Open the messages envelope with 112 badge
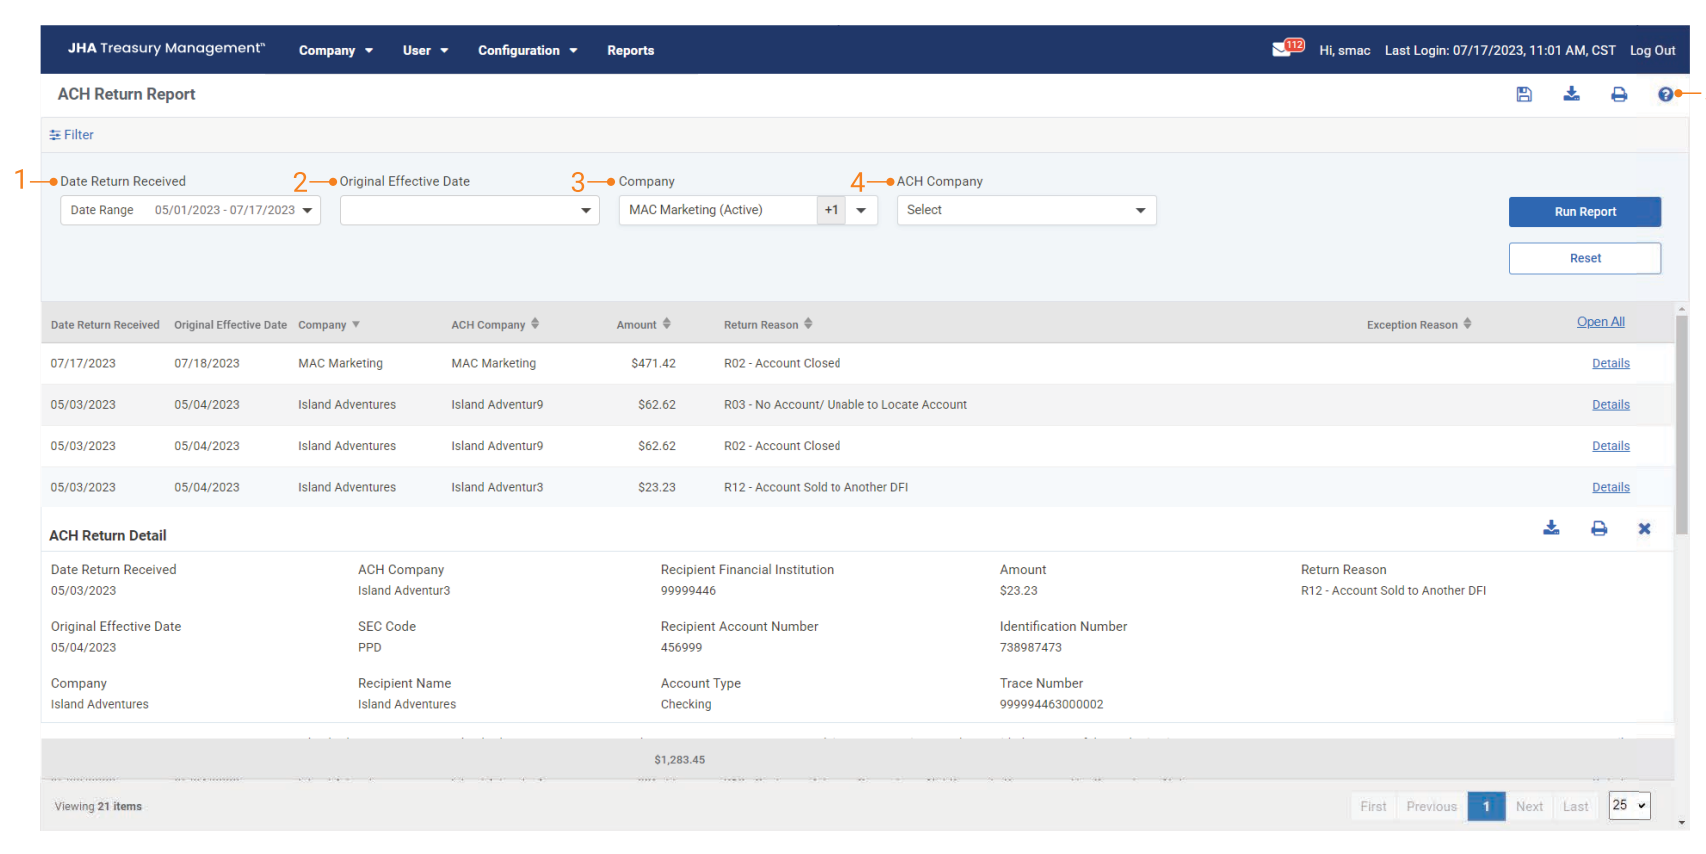1706x854 pixels. point(1282,49)
